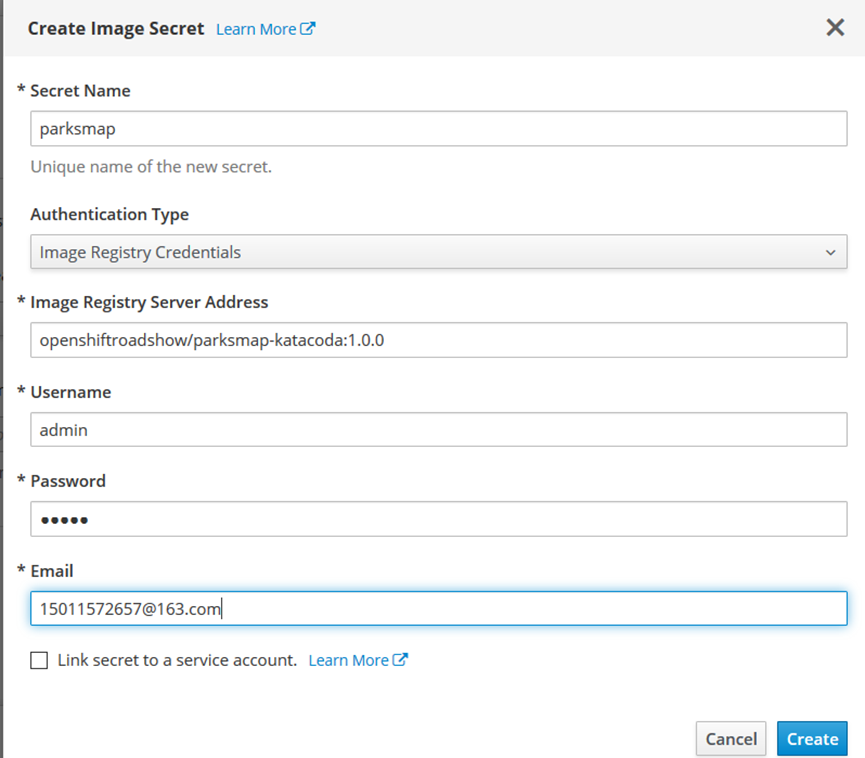Open the header Learn More link

256,29
